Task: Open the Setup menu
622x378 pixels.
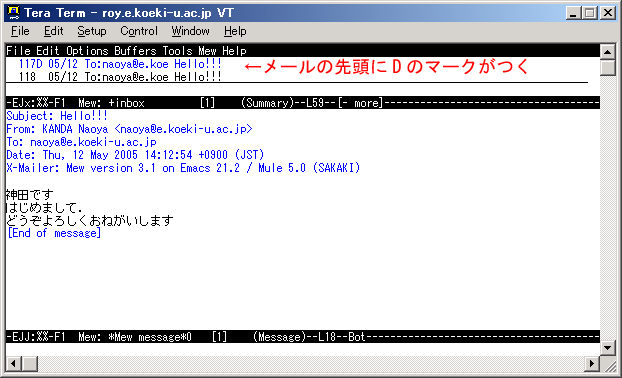Action: pyautogui.click(x=92, y=31)
